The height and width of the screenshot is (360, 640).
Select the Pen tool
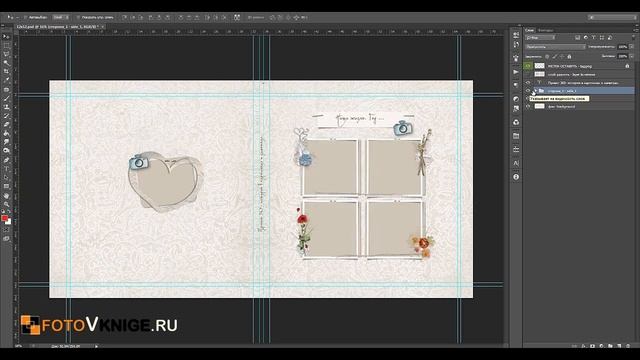click(x=6, y=160)
